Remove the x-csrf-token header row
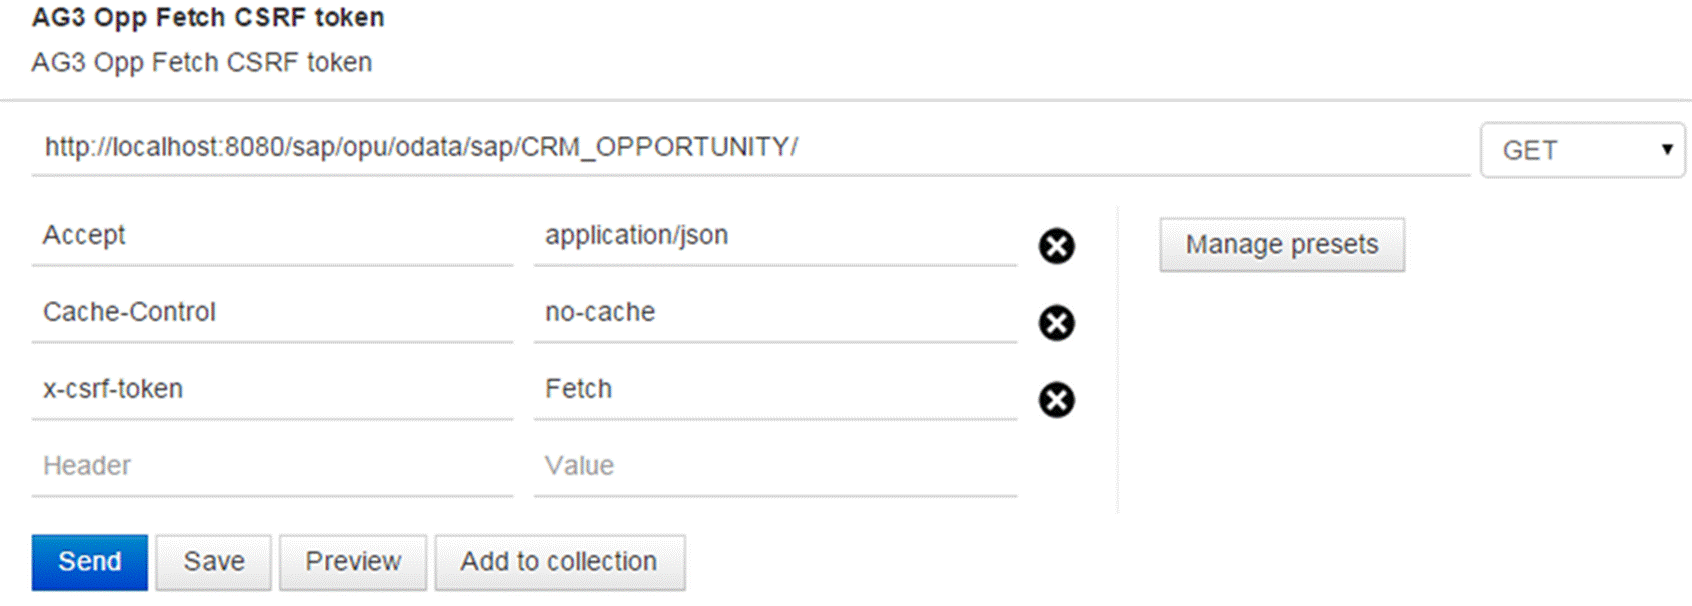The height and width of the screenshot is (606, 1692). pos(1056,400)
